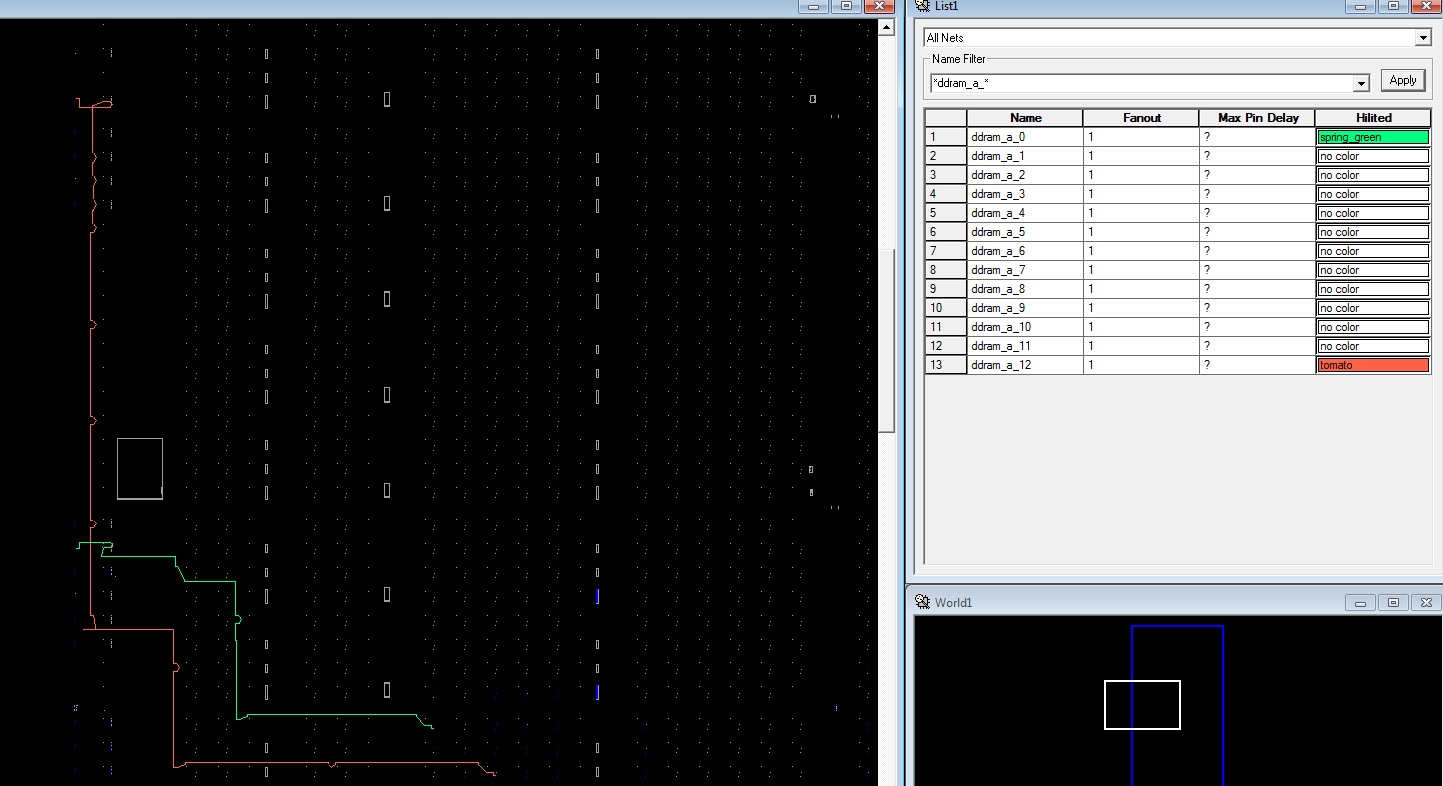Maximize the layout view window
The height and width of the screenshot is (786, 1443).
(x=846, y=6)
